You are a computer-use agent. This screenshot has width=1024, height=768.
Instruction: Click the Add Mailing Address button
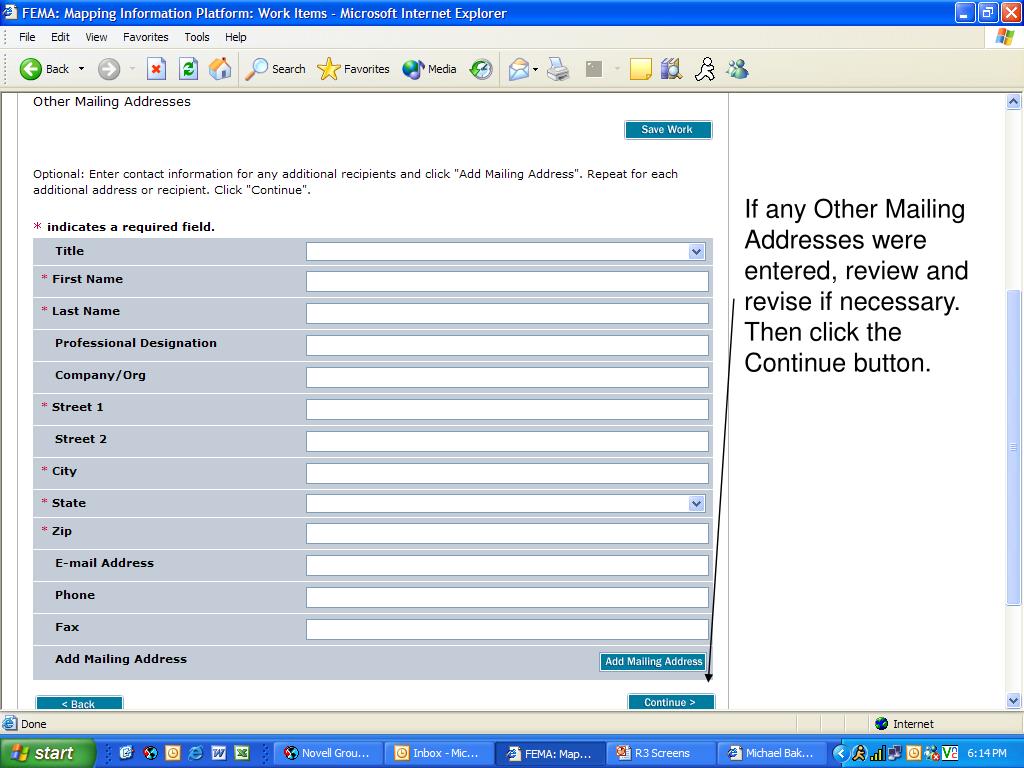(x=653, y=662)
